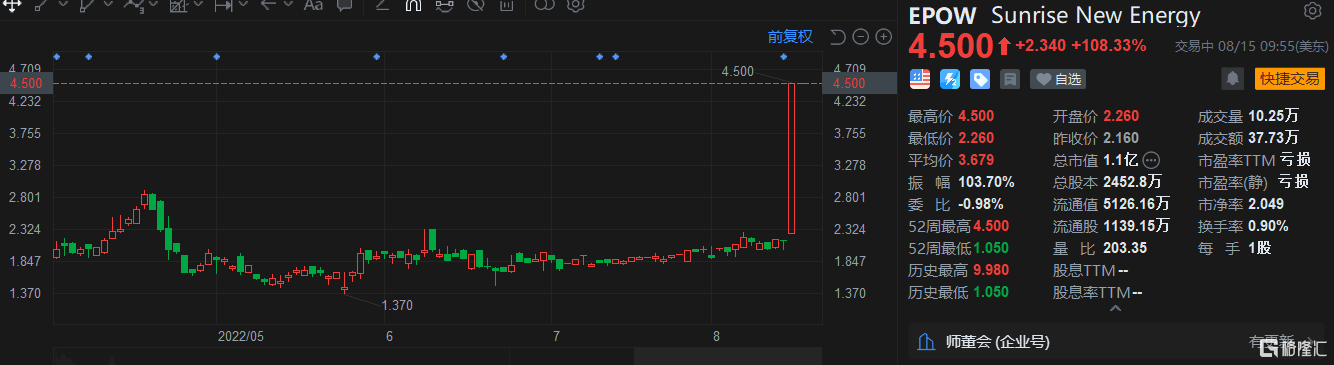The height and width of the screenshot is (365, 1334).
Task: Select the Aa text annotation tool
Action: point(313,5)
